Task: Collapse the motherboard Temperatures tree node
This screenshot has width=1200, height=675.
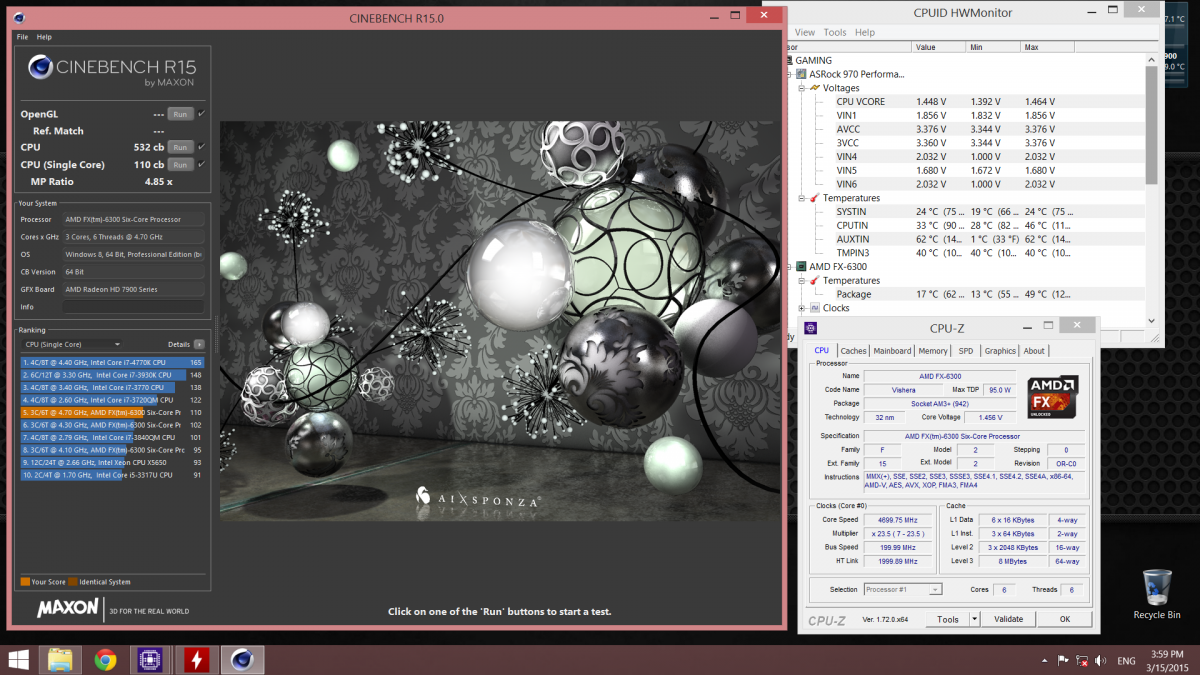Action: click(x=802, y=198)
